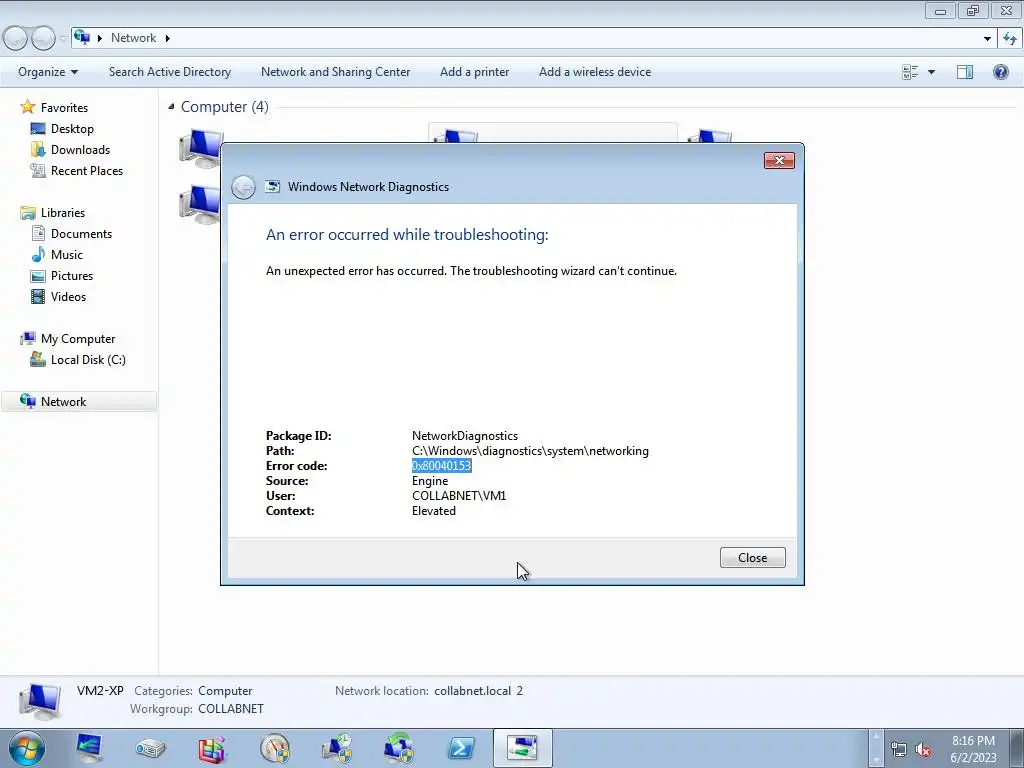Image resolution: width=1024 pixels, height=768 pixels.
Task: Select Favorites in the navigation pane
Action: pyautogui.click(x=64, y=108)
